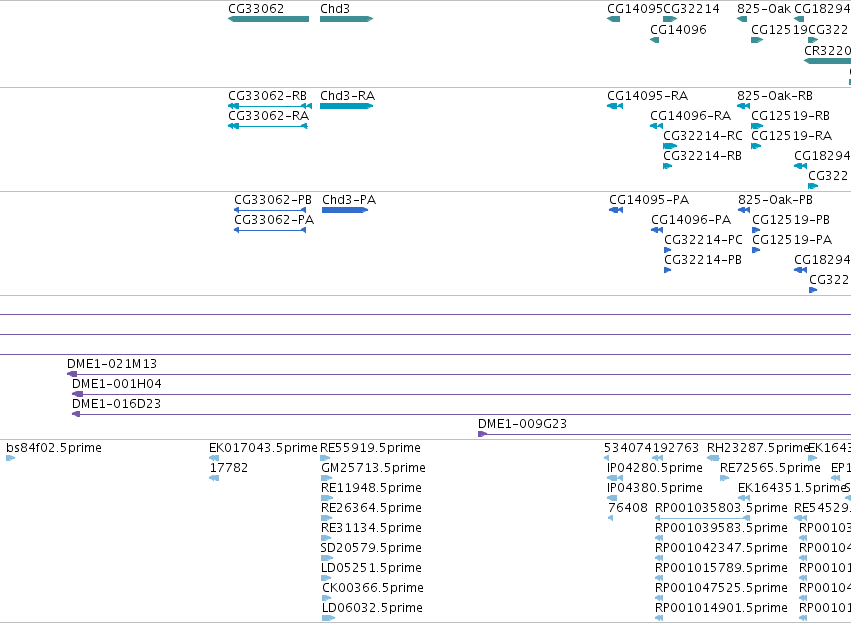The width and height of the screenshot is (851, 623).
Task: Click the GM25713.5prime EST label
Action: pos(373,468)
